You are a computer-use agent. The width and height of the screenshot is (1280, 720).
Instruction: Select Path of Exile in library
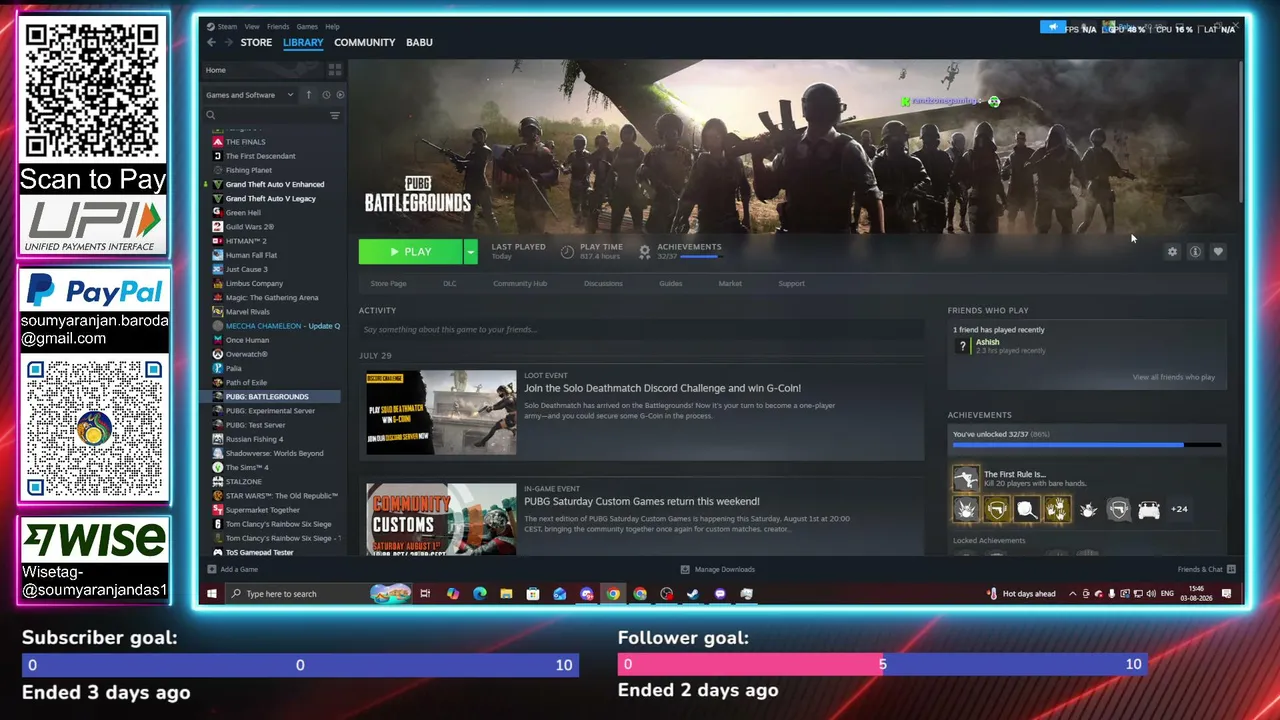click(246, 382)
